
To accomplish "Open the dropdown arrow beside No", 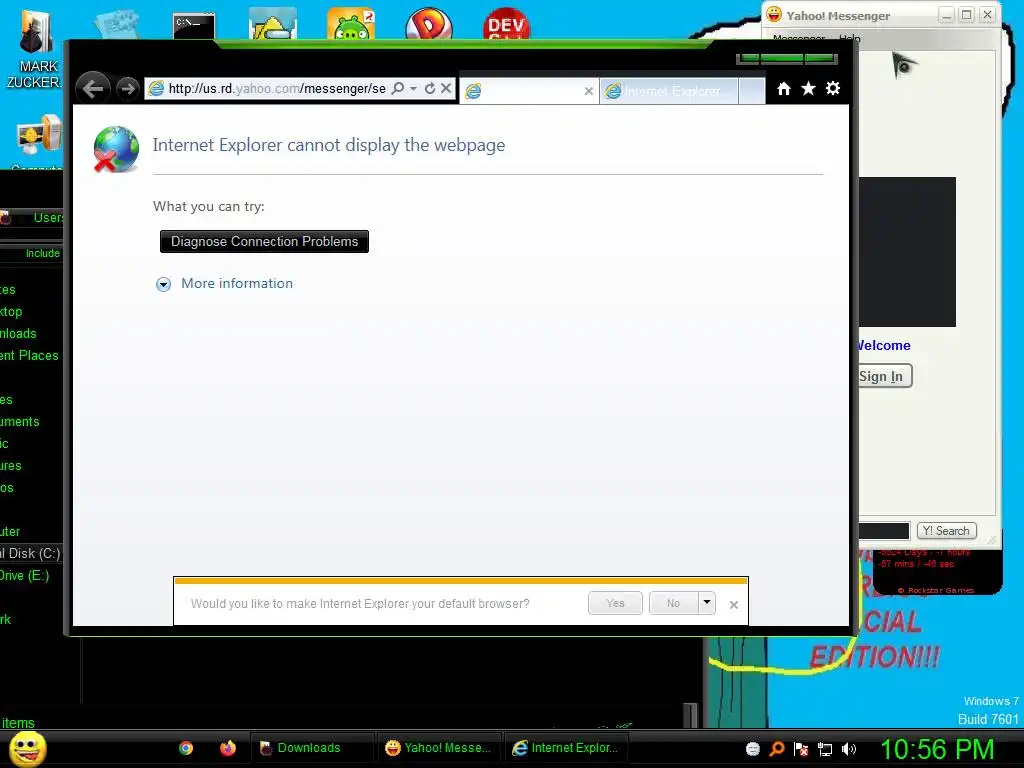I will click(x=707, y=603).
